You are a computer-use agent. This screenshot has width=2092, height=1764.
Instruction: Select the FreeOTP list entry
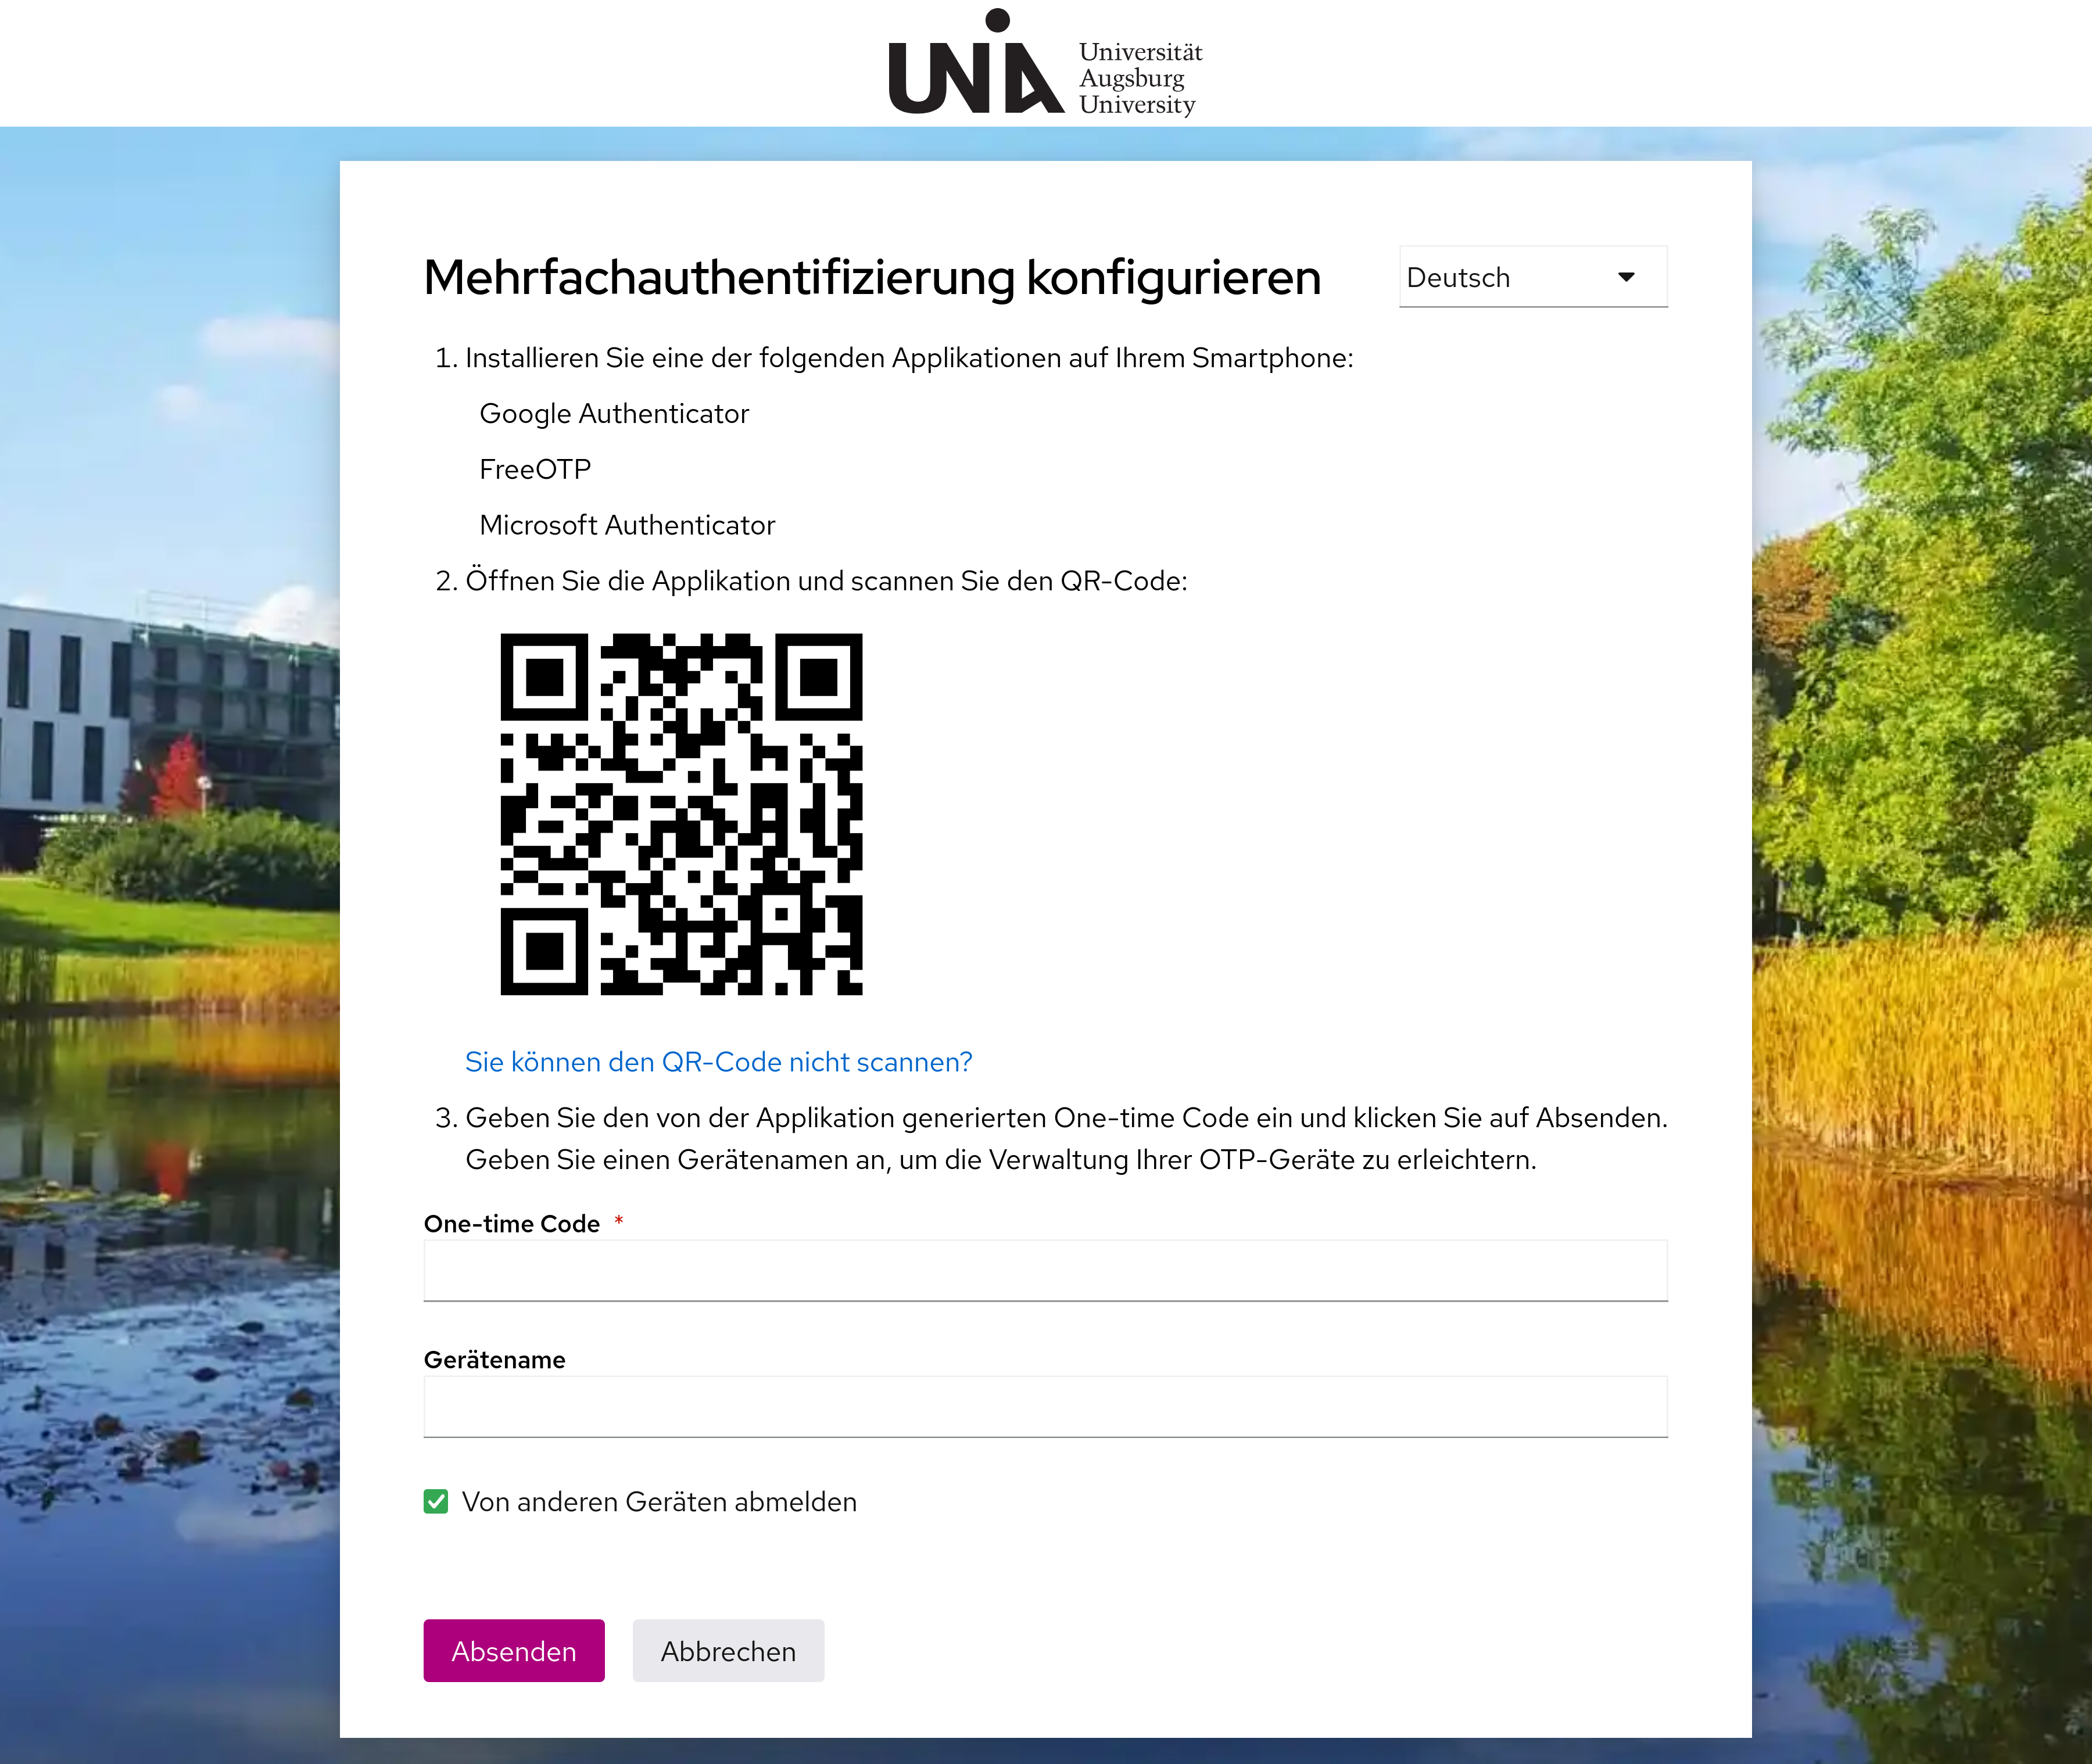point(535,470)
